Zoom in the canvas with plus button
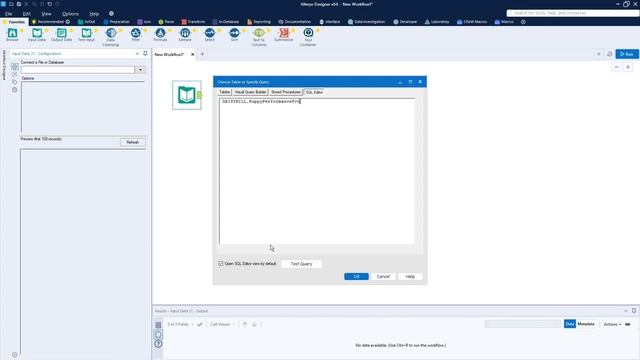Image resolution: width=640 pixels, height=360 pixels. tap(628, 67)
